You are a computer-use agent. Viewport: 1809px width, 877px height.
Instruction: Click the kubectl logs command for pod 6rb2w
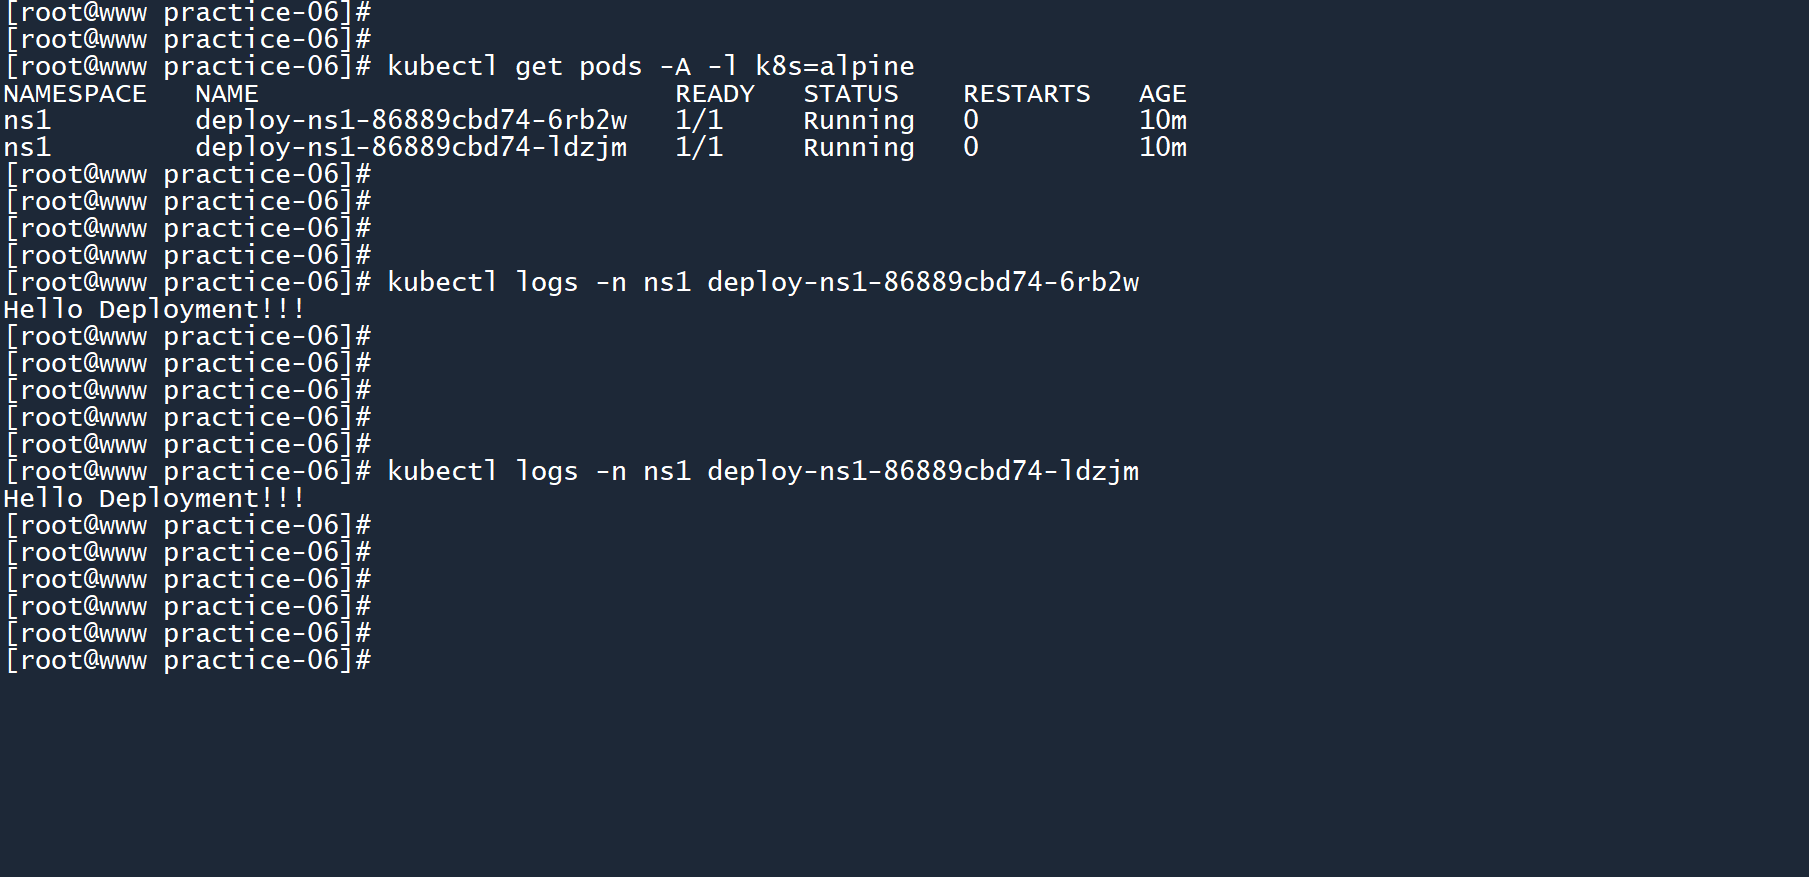762,283
